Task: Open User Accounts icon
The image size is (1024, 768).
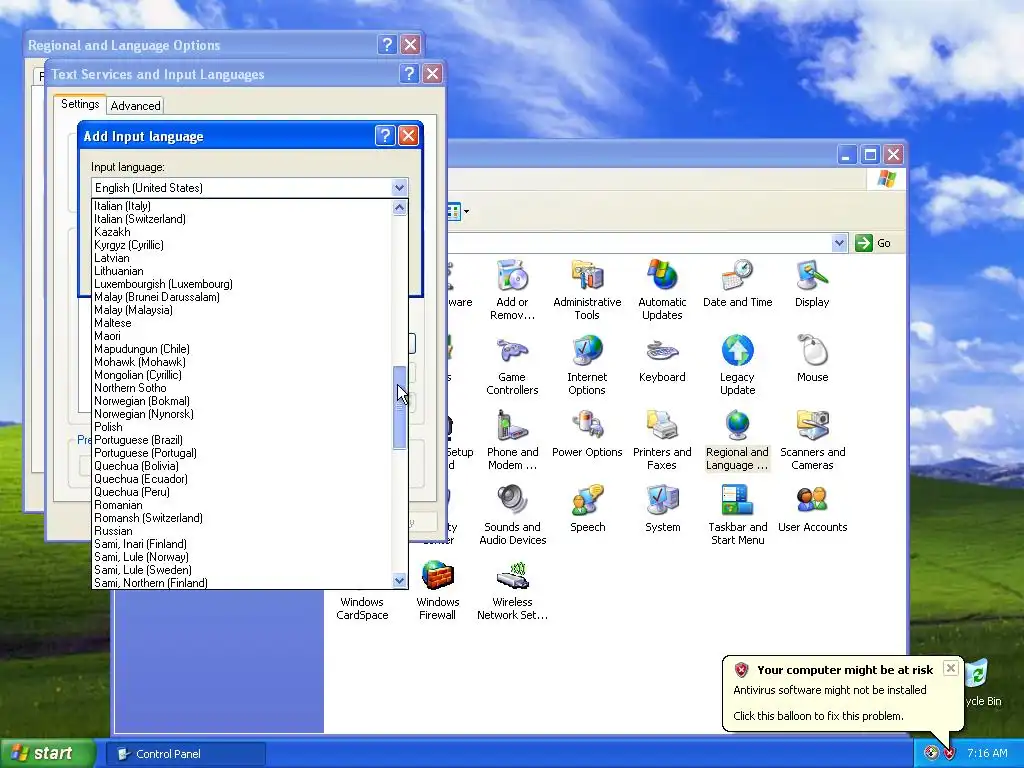Action: (812, 508)
